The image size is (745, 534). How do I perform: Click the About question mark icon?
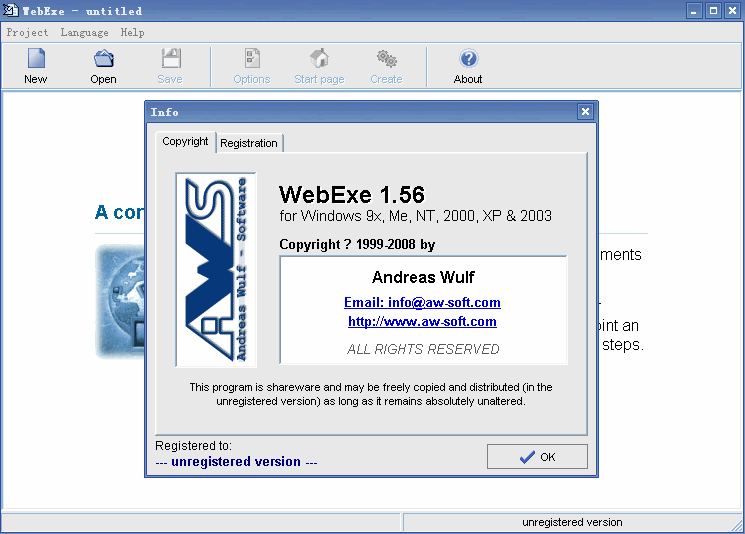tap(468, 59)
